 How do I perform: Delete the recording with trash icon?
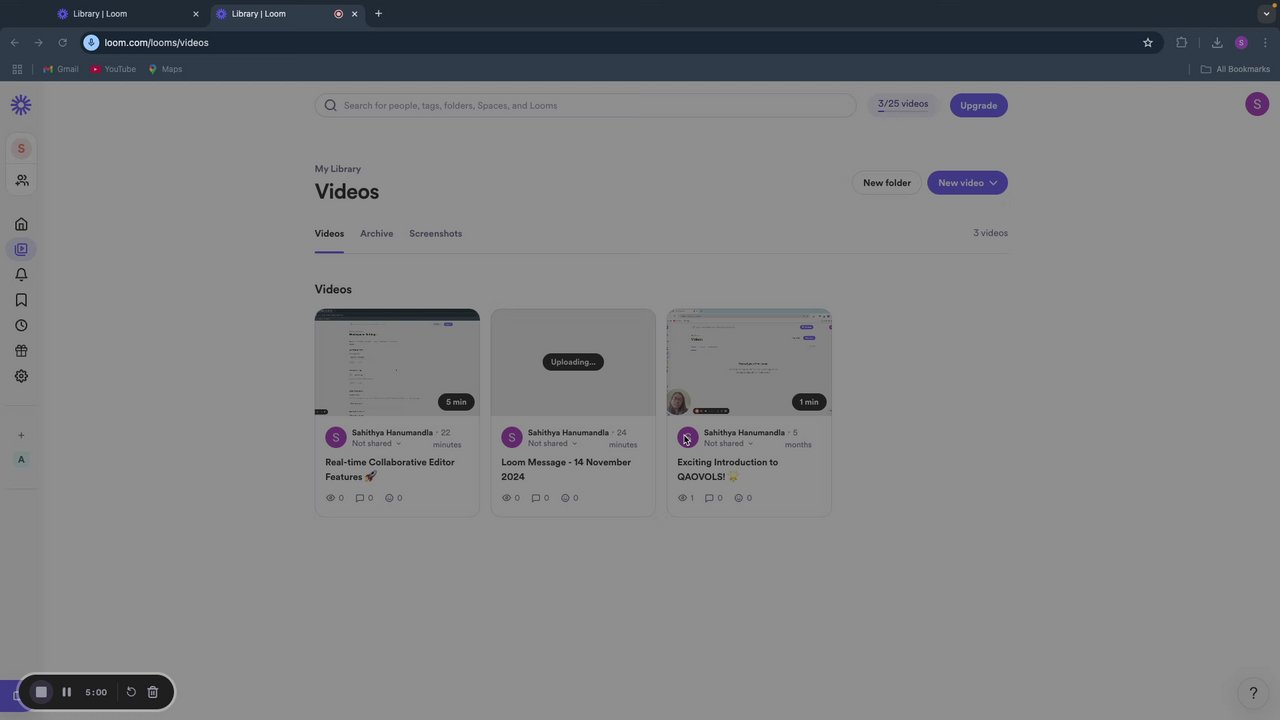[x=153, y=692]
